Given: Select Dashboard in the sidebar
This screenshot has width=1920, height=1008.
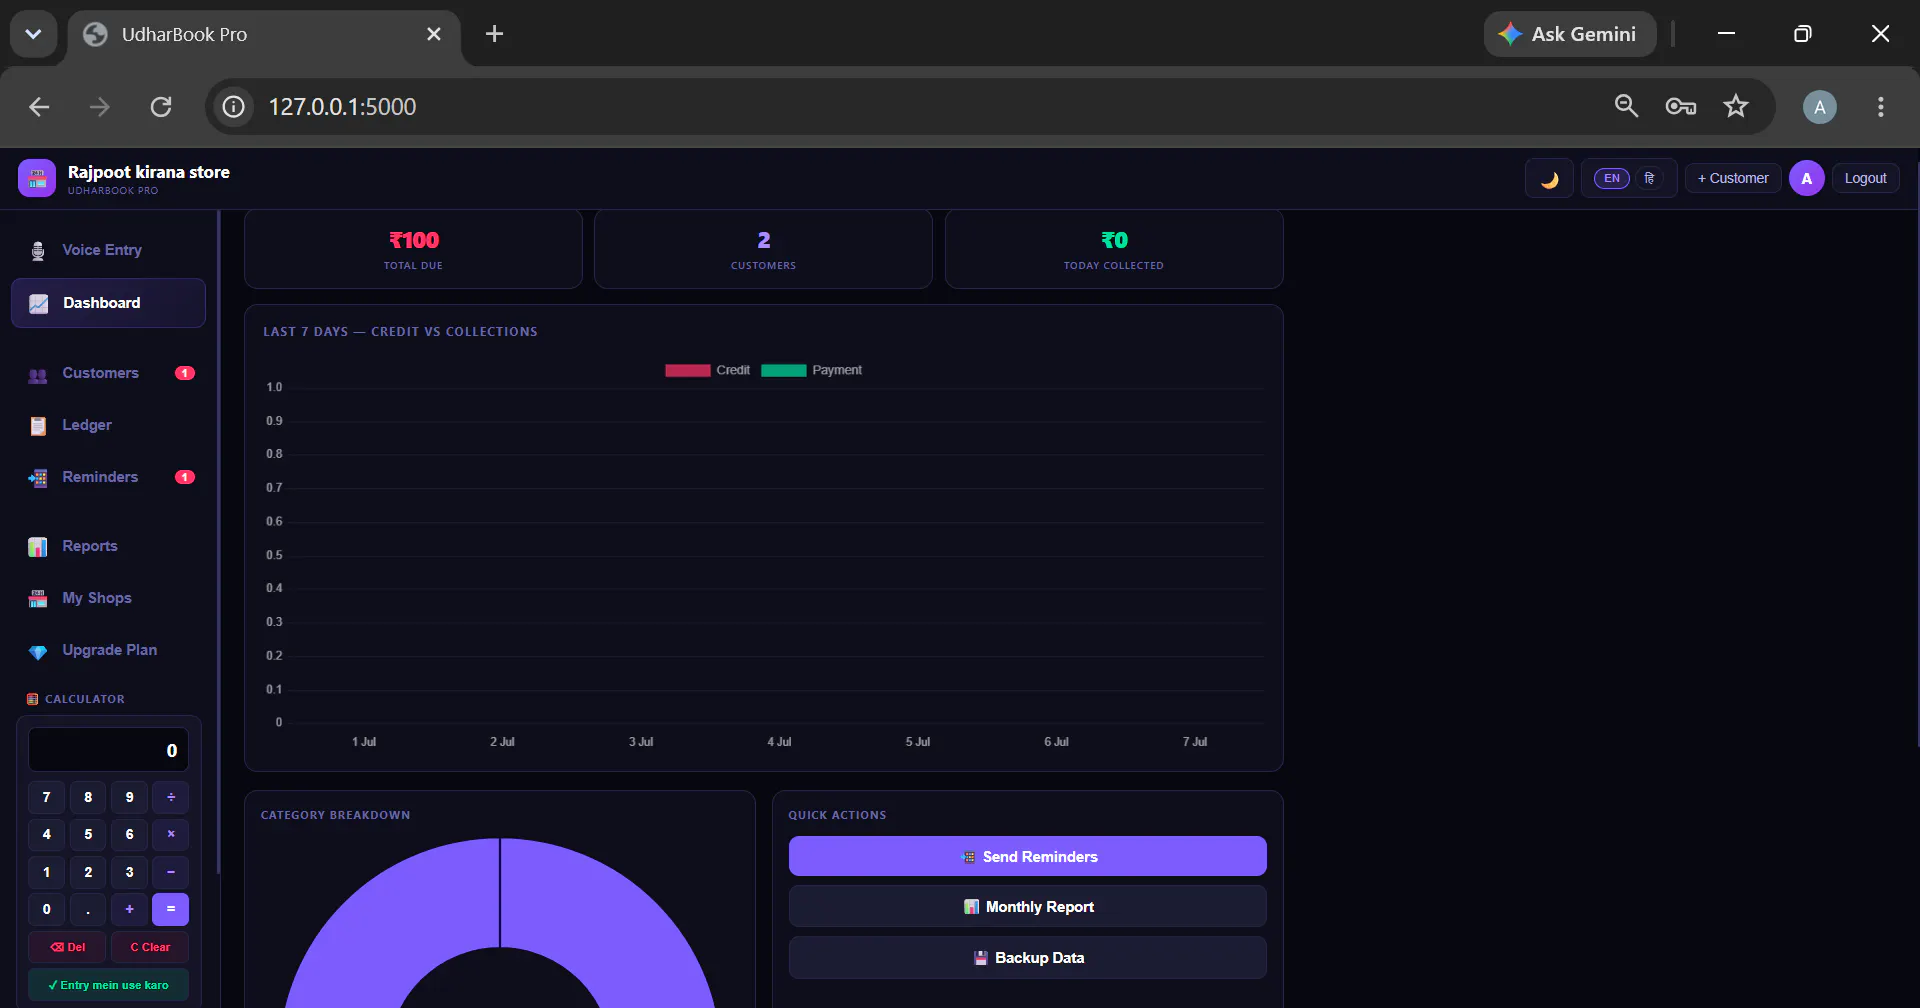Looking at the screenshot, I should pyautogui.click(x=108, y=303).
